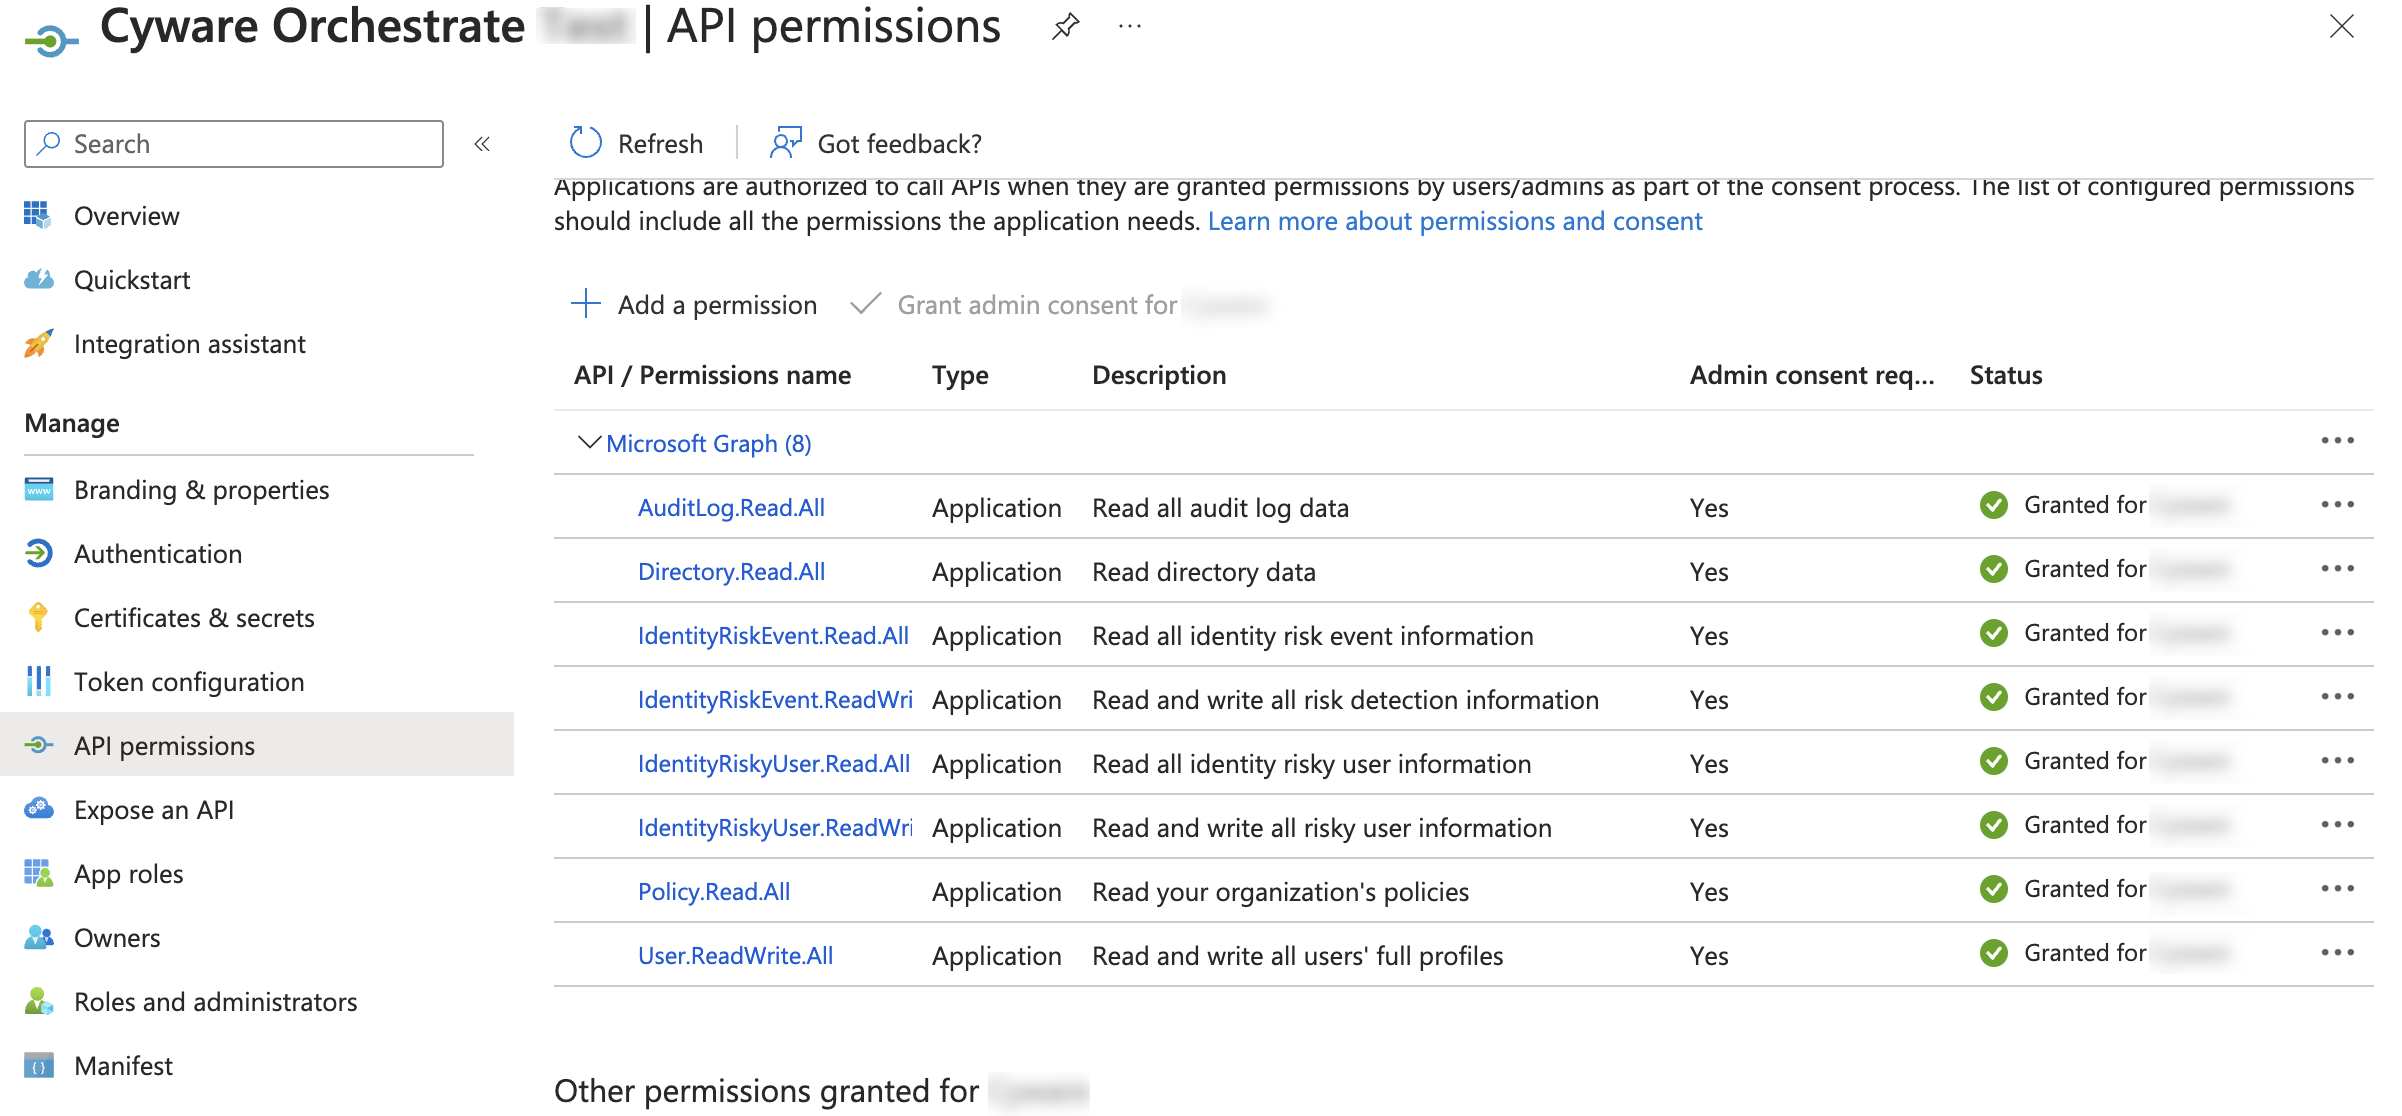Open ellipsis menu for Policy.Read.All row
This screenshot has width=2402, height=1116.
point(2338,889)
